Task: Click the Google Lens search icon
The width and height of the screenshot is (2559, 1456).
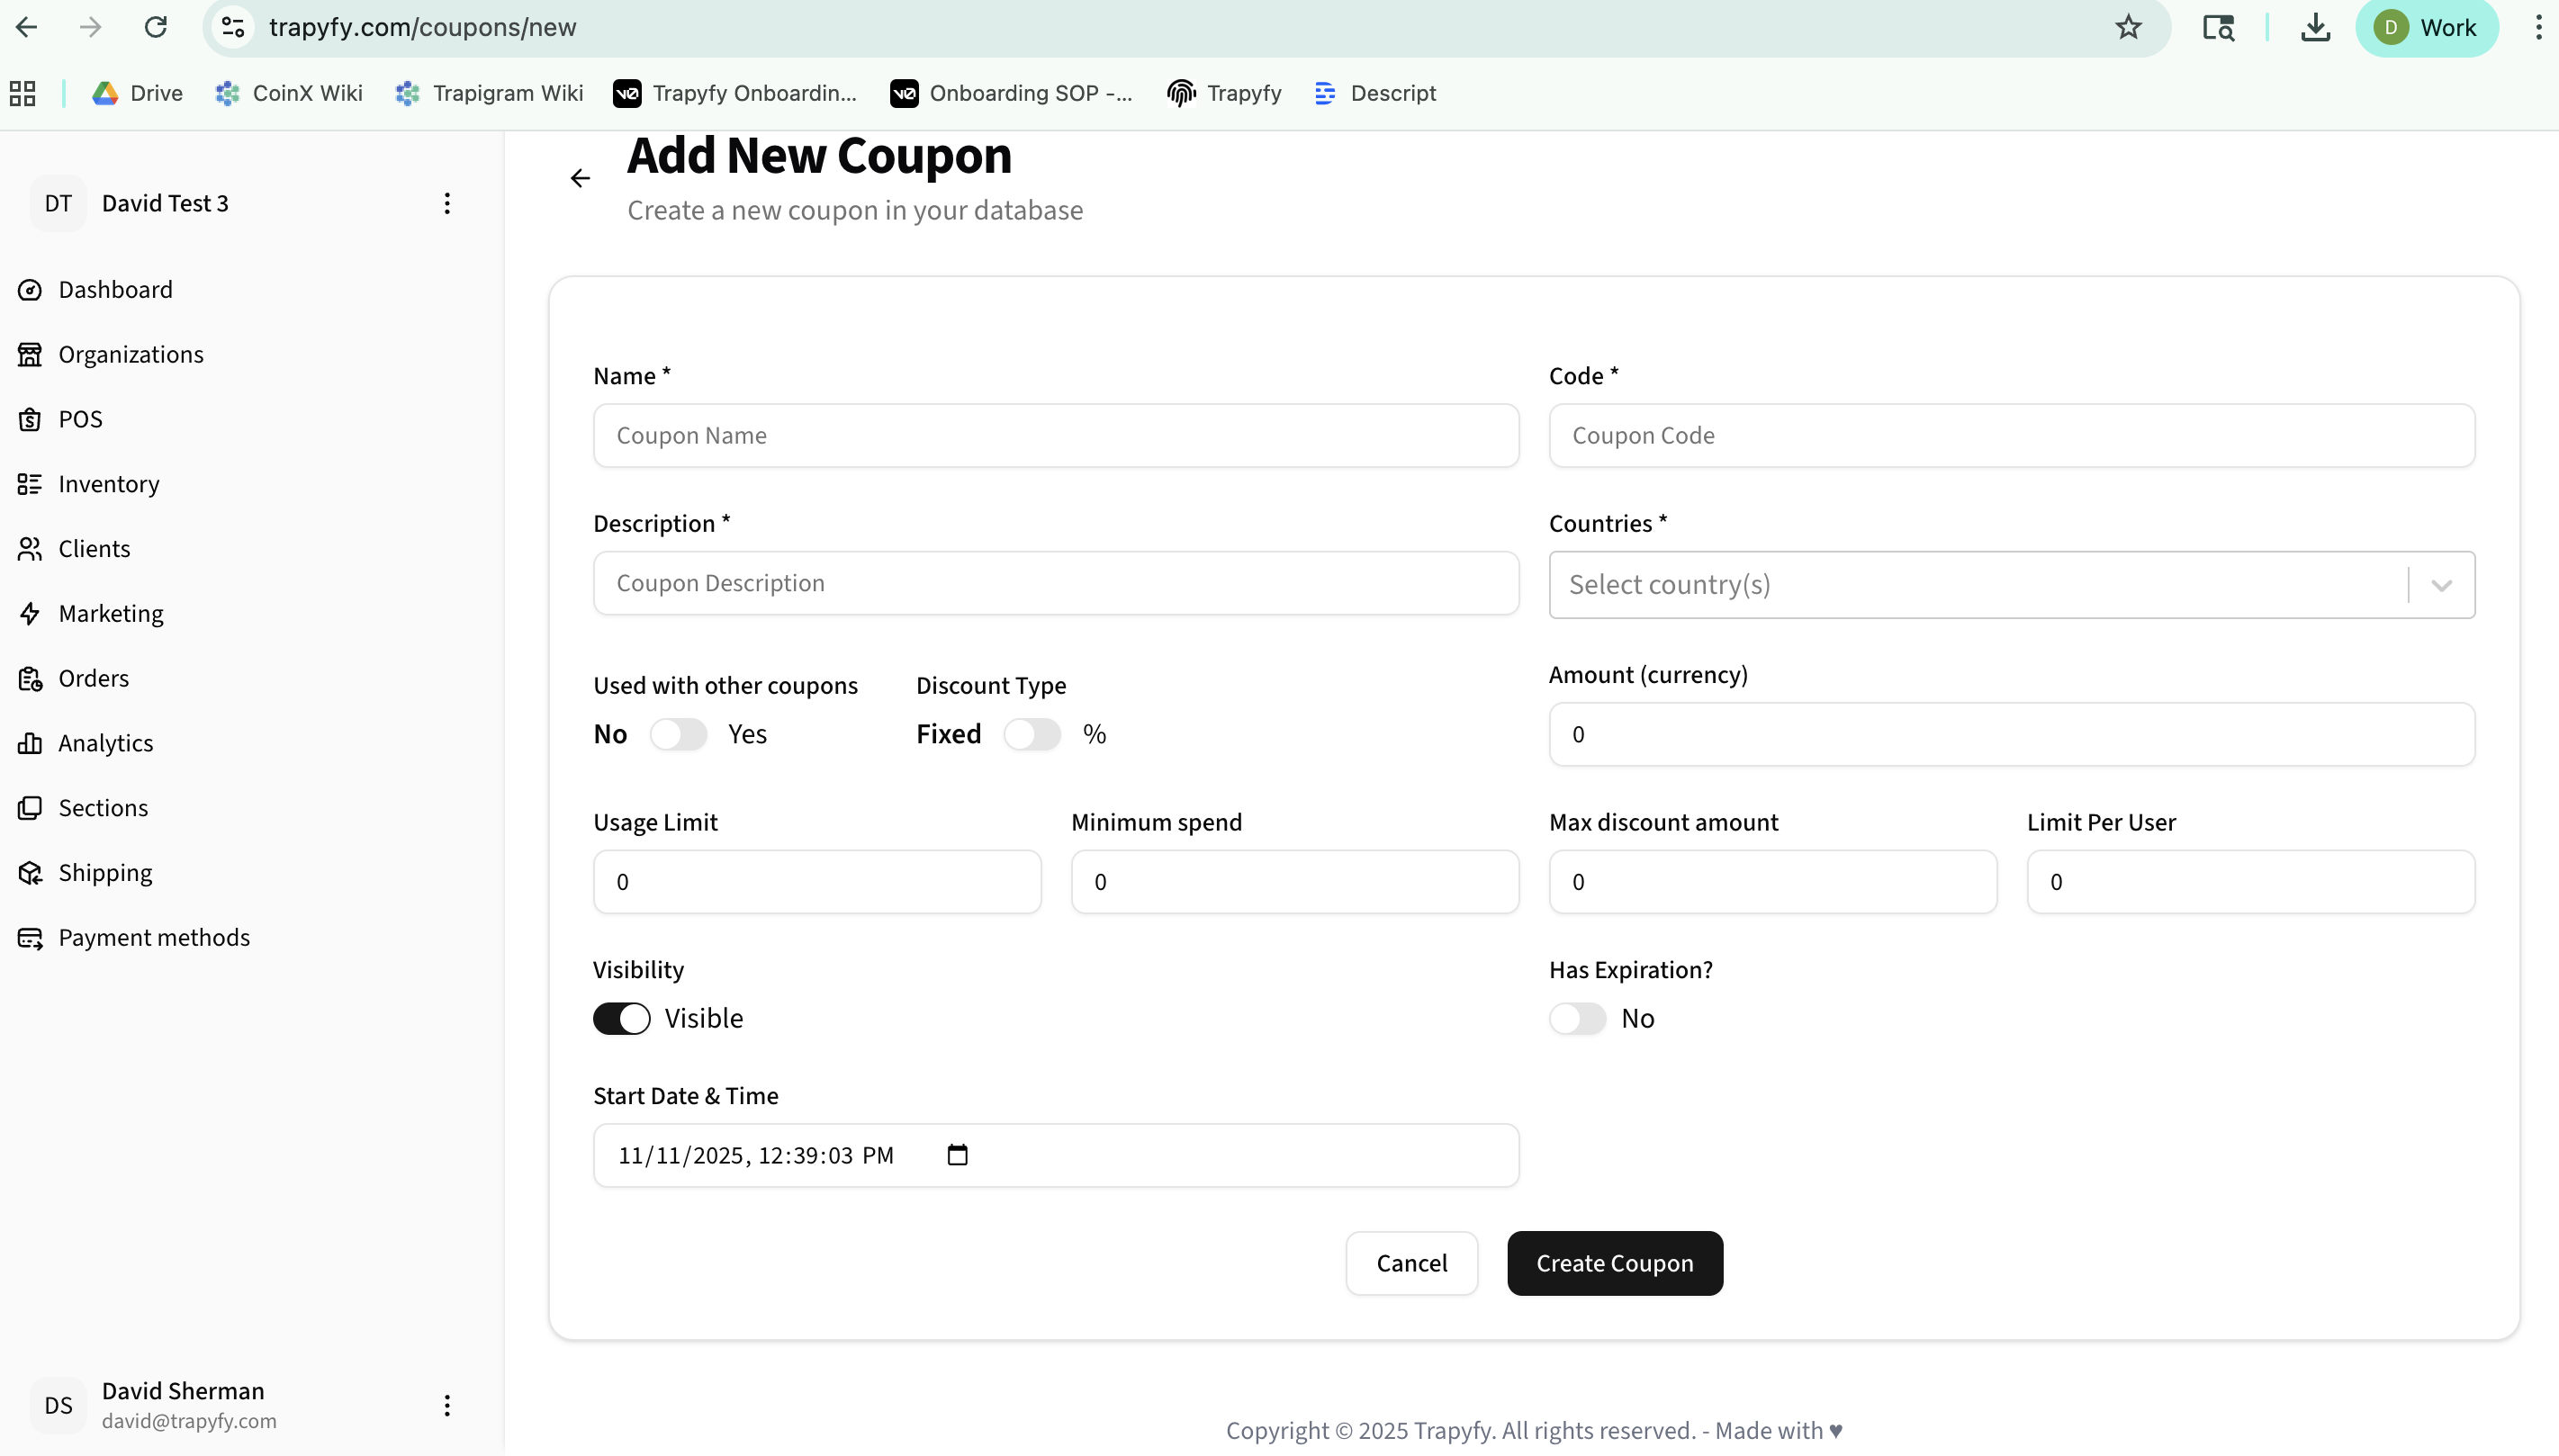Action: [2219, 27]
